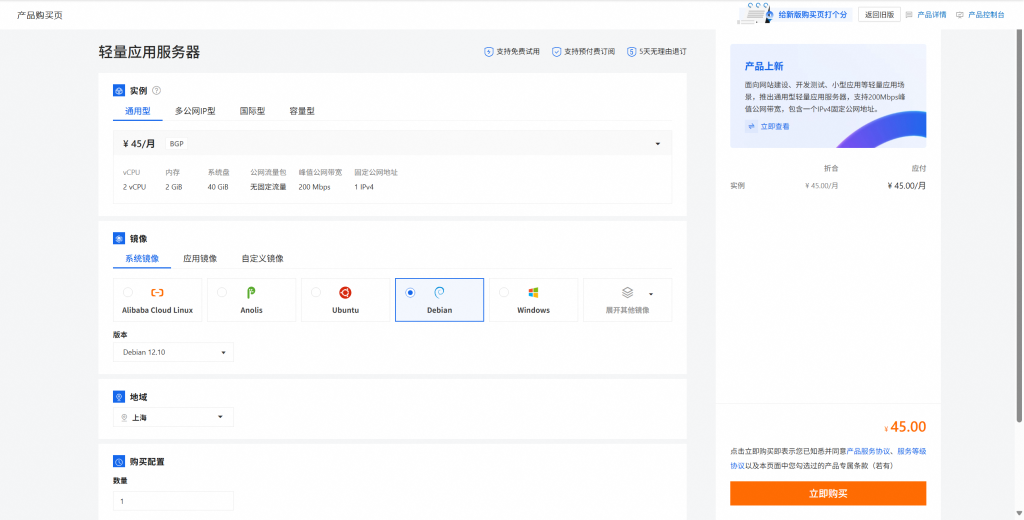Open the 上海 region dropdown
The width and height of the screenshot is (1024, 520).
(173, 417)
